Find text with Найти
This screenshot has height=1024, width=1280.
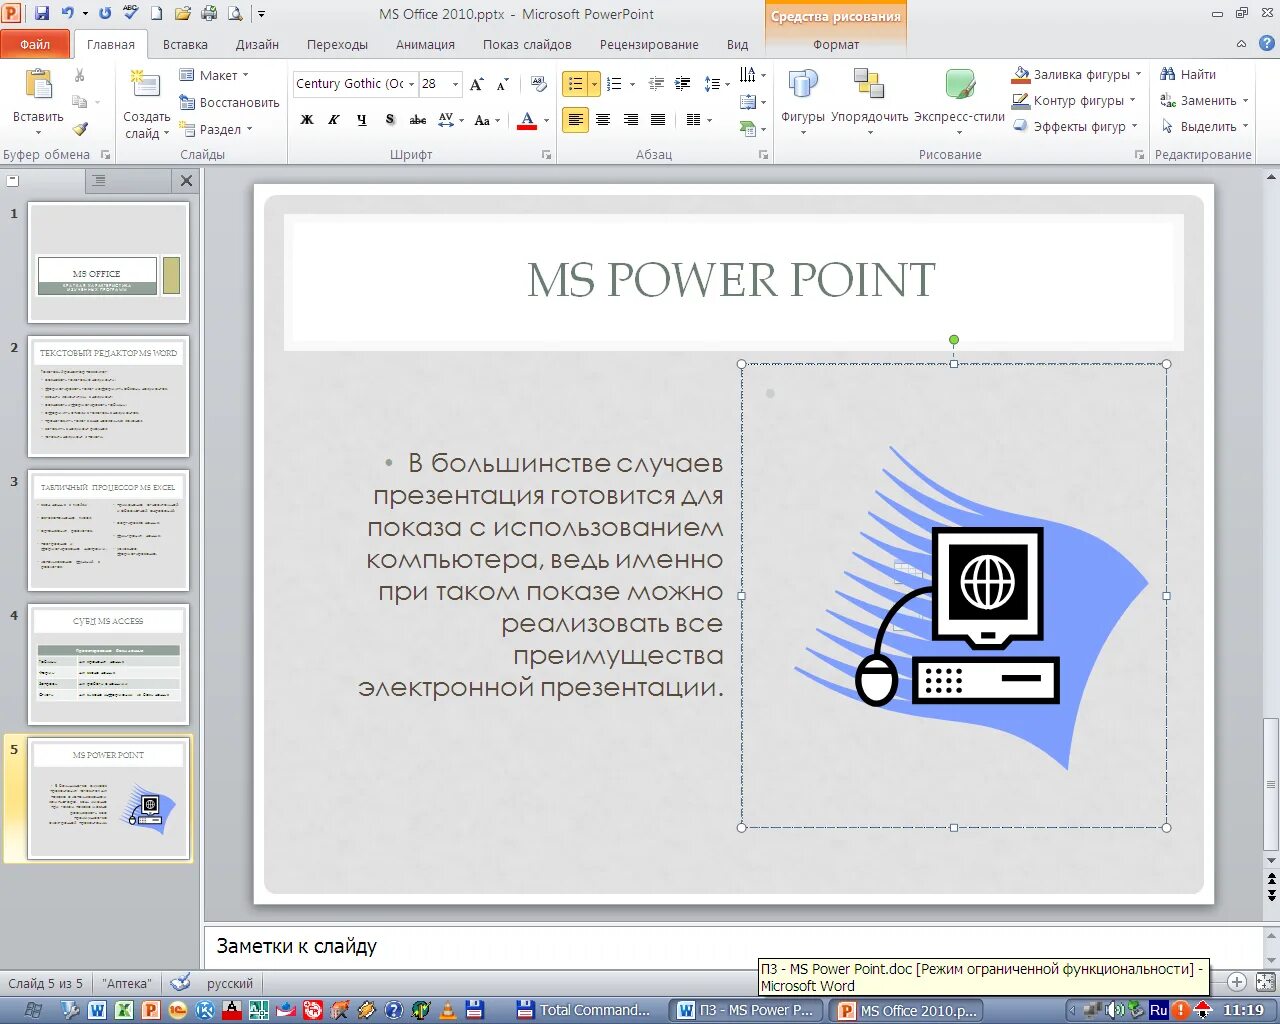pyautogui.click(x=1188, y=74)
